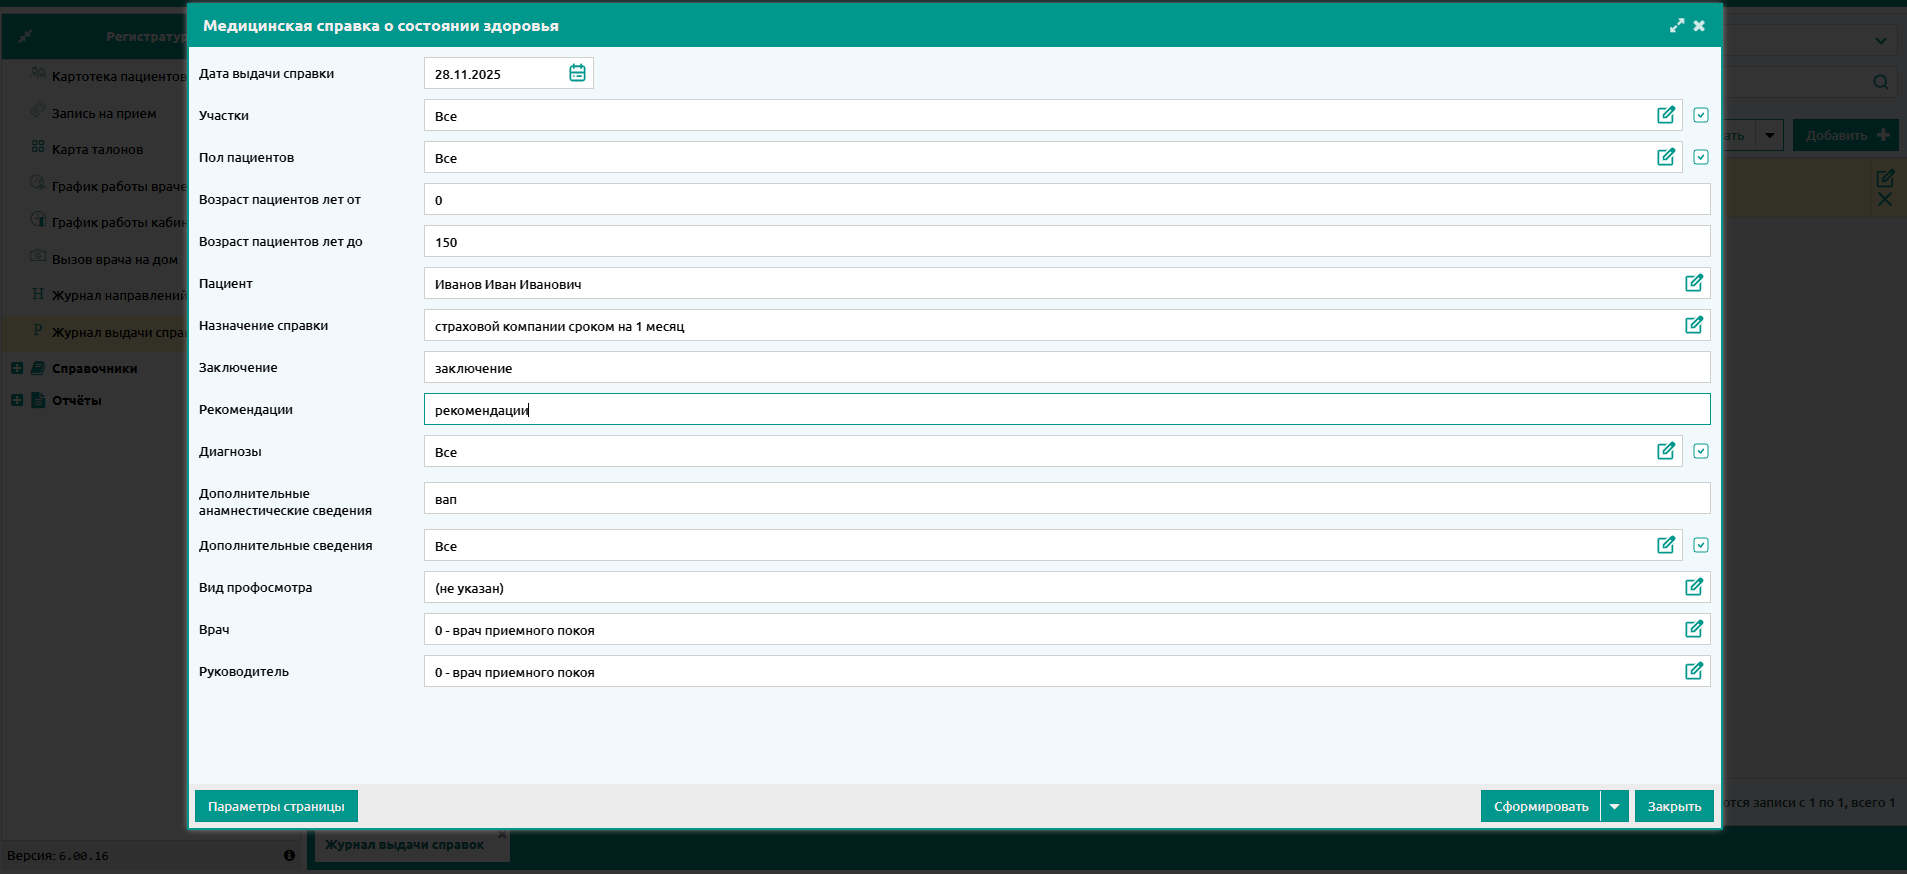Viewport: 1907px width, 874px height.
Task: Open the Вид профосмотра selection icon
Action: 1693,587
